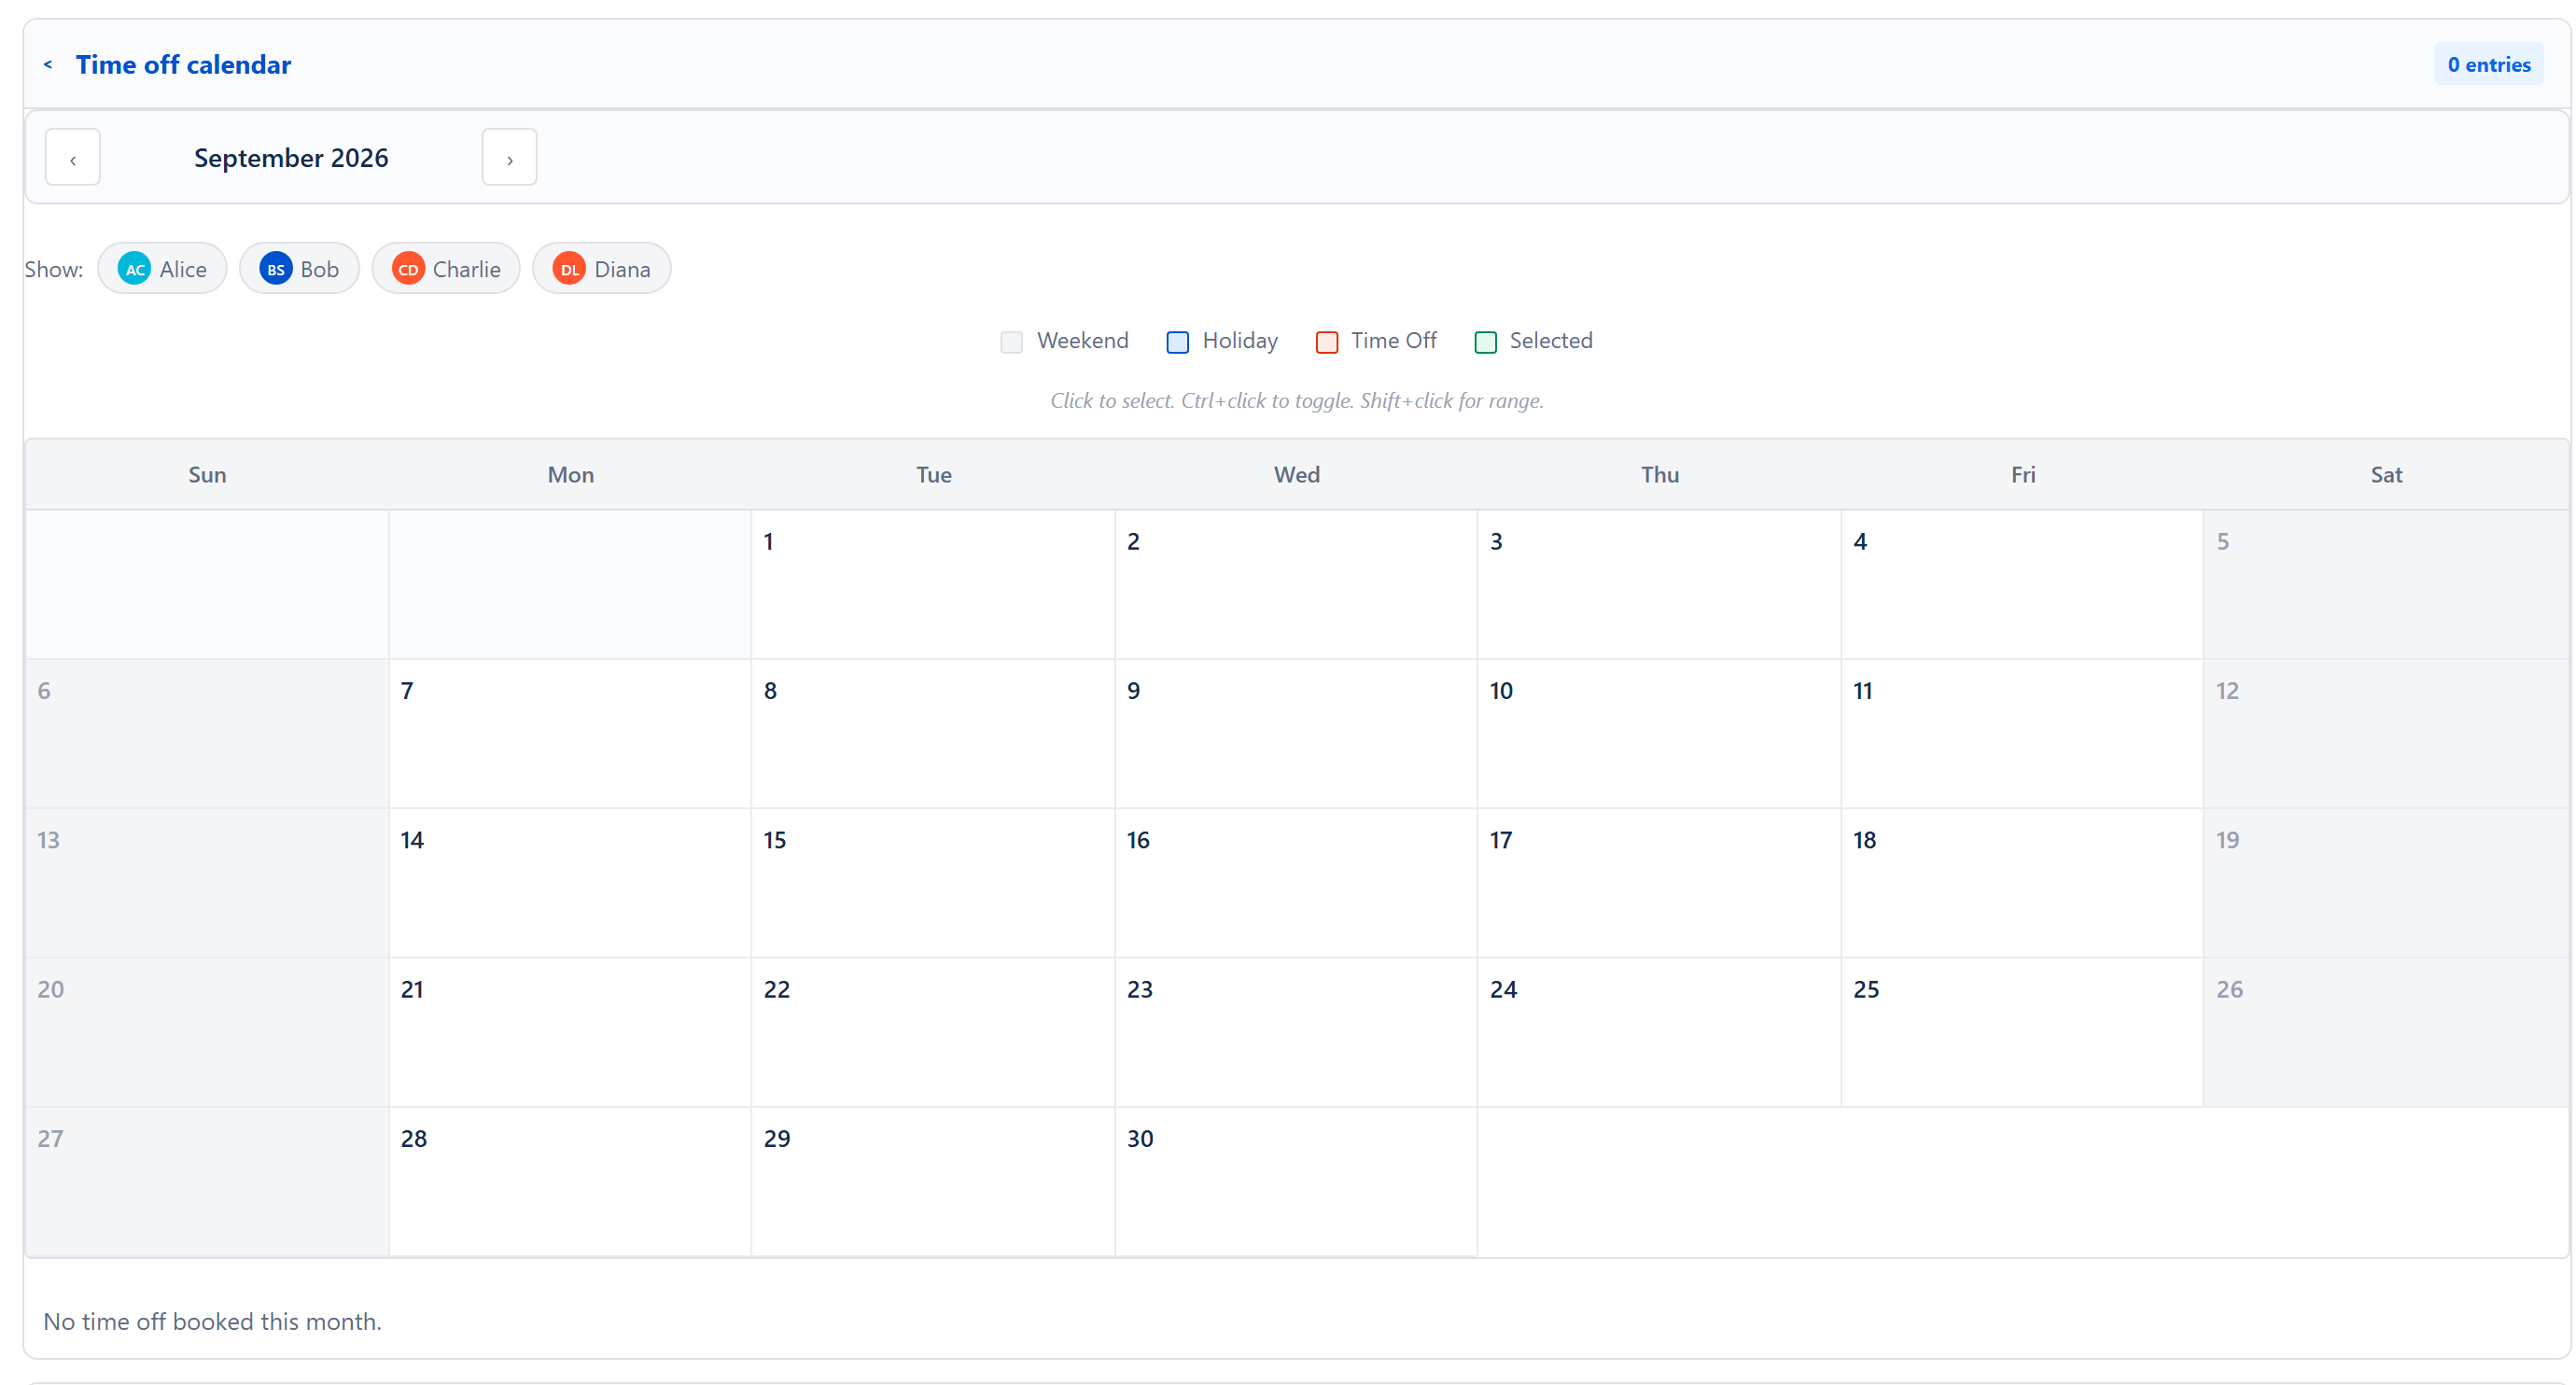Image resolution: width=2576 pixels, height=1385 pixels.
Task: Select day 14 in the calendar
Action: (570, 883)
